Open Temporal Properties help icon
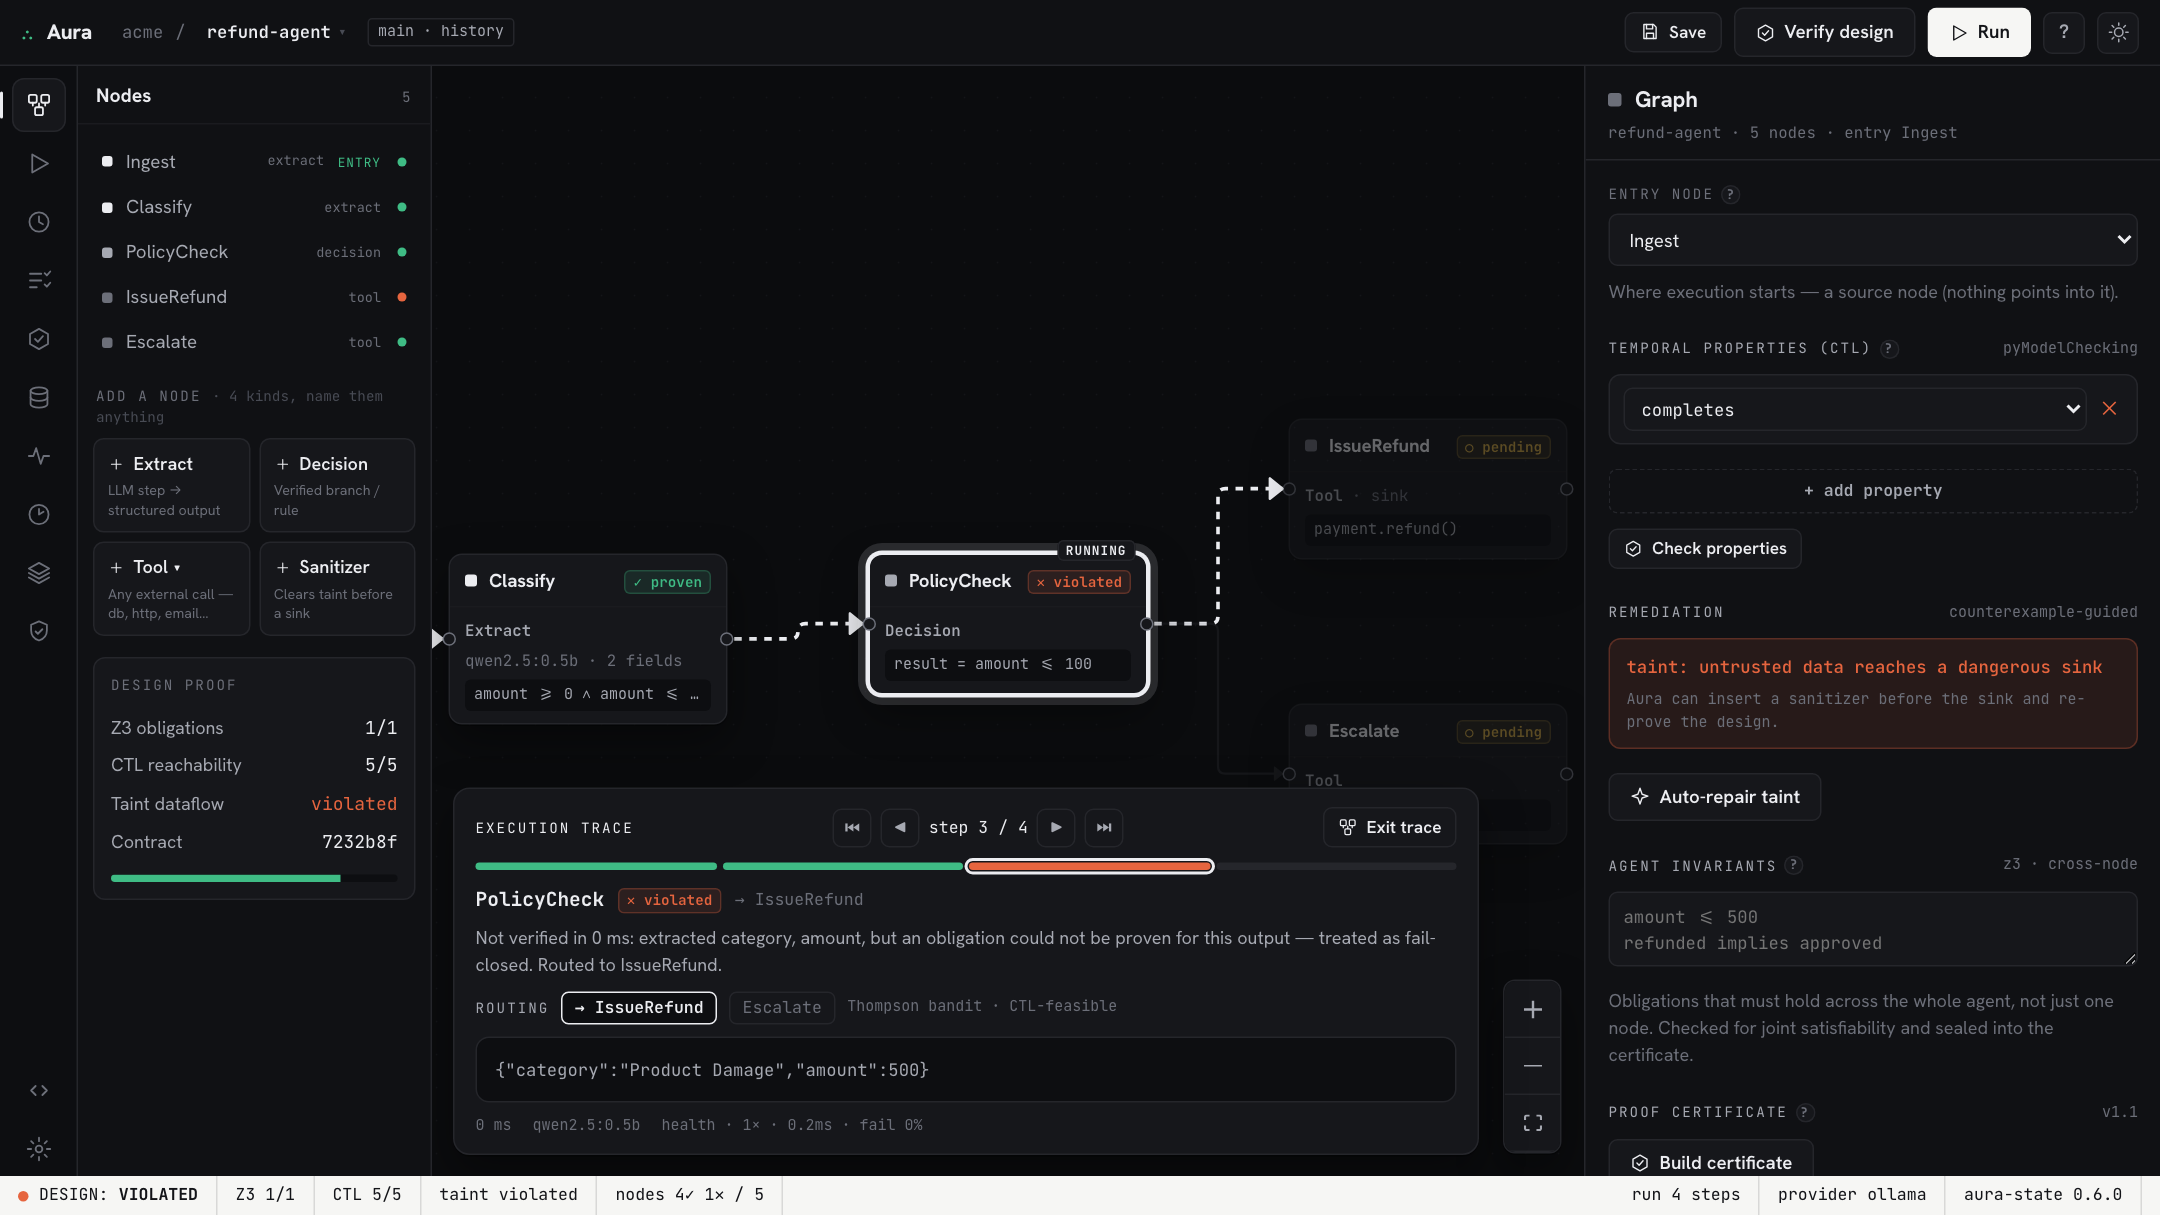The height and width of the screenshot is (1215, 2160). coord(1889,348)
